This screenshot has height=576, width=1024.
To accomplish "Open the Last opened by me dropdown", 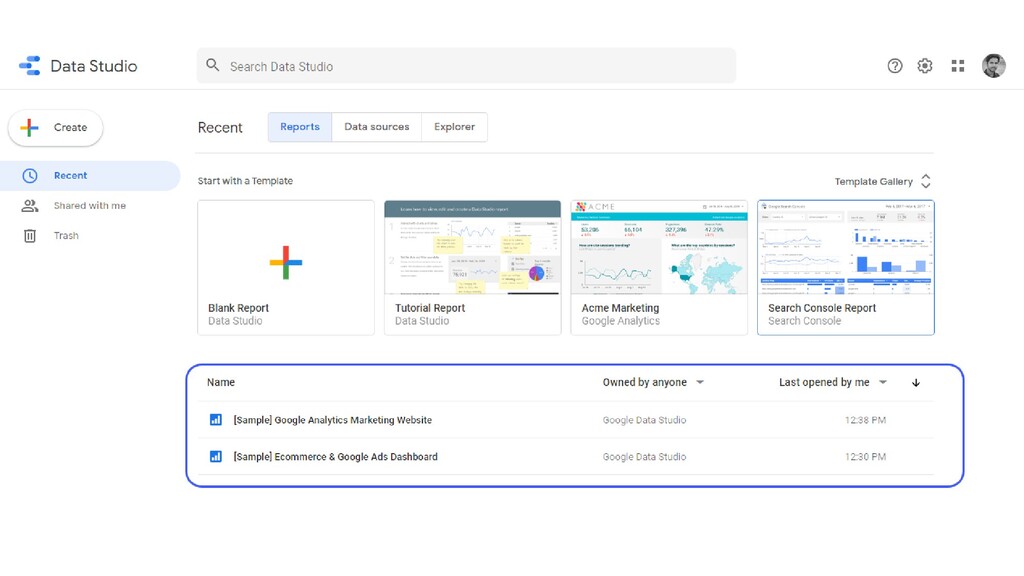I will 833,382.
